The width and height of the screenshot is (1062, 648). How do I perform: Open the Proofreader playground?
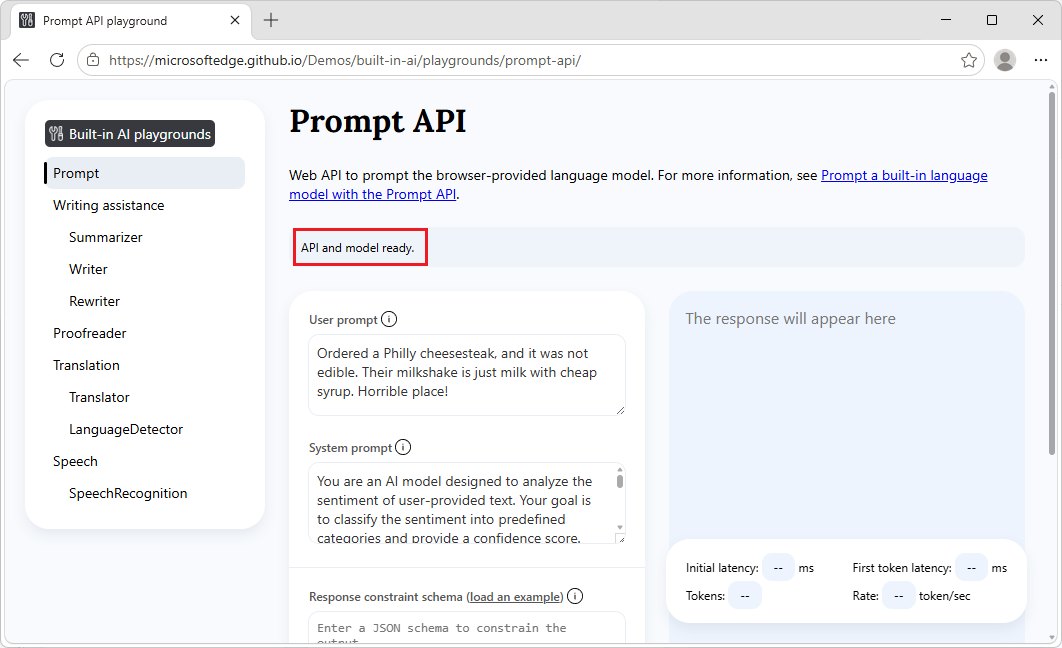point(89,333)
